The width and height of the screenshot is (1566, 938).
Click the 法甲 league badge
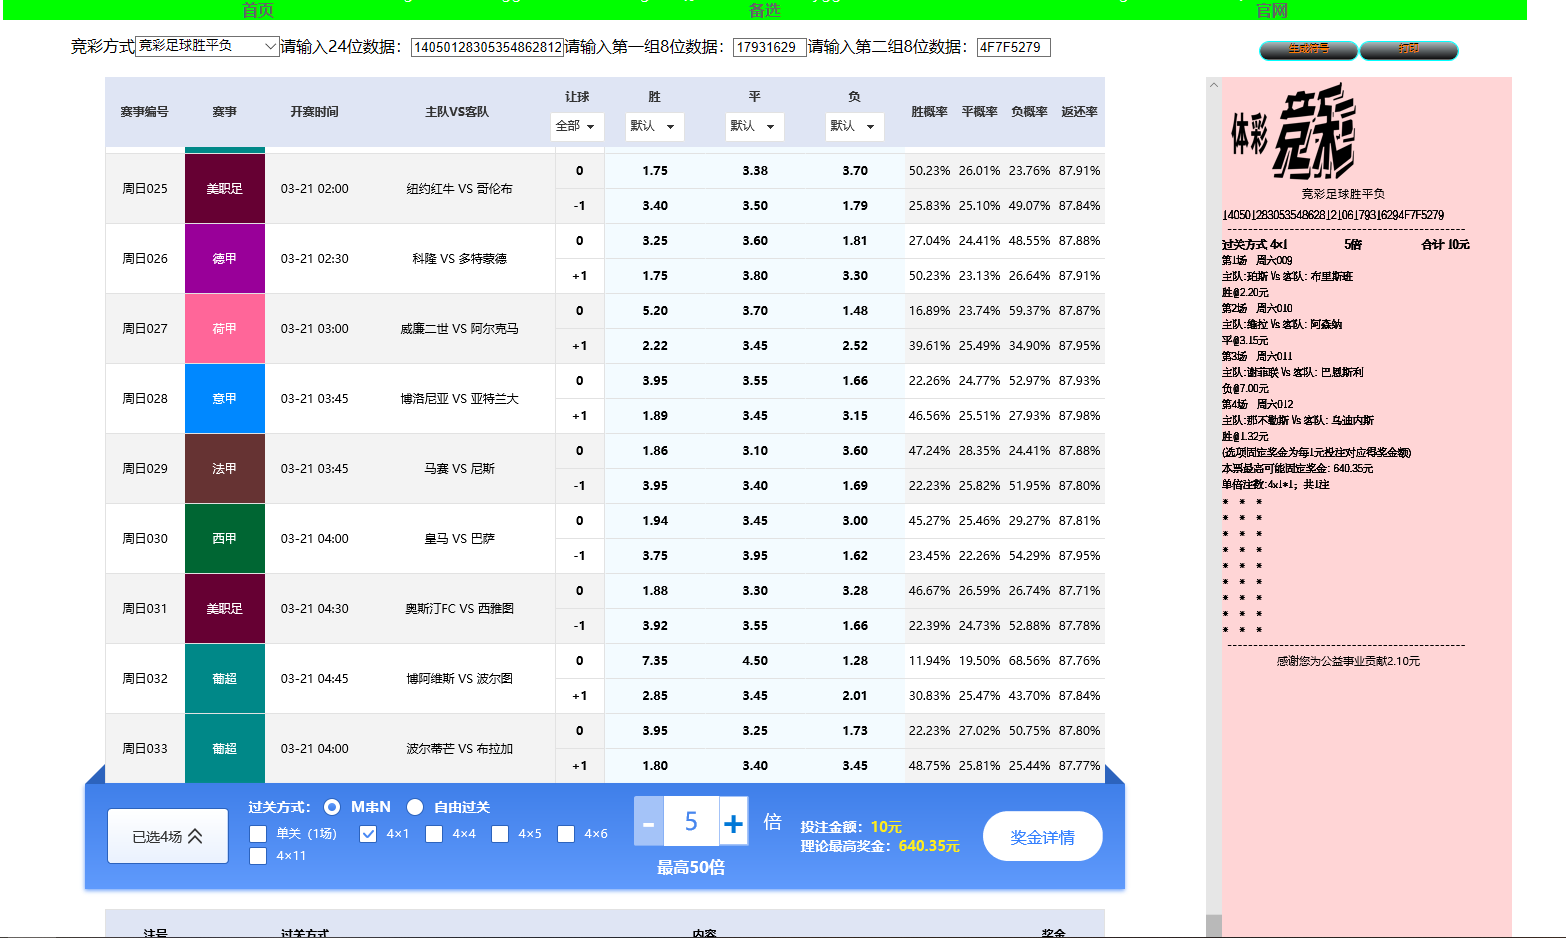pos(225,468)
